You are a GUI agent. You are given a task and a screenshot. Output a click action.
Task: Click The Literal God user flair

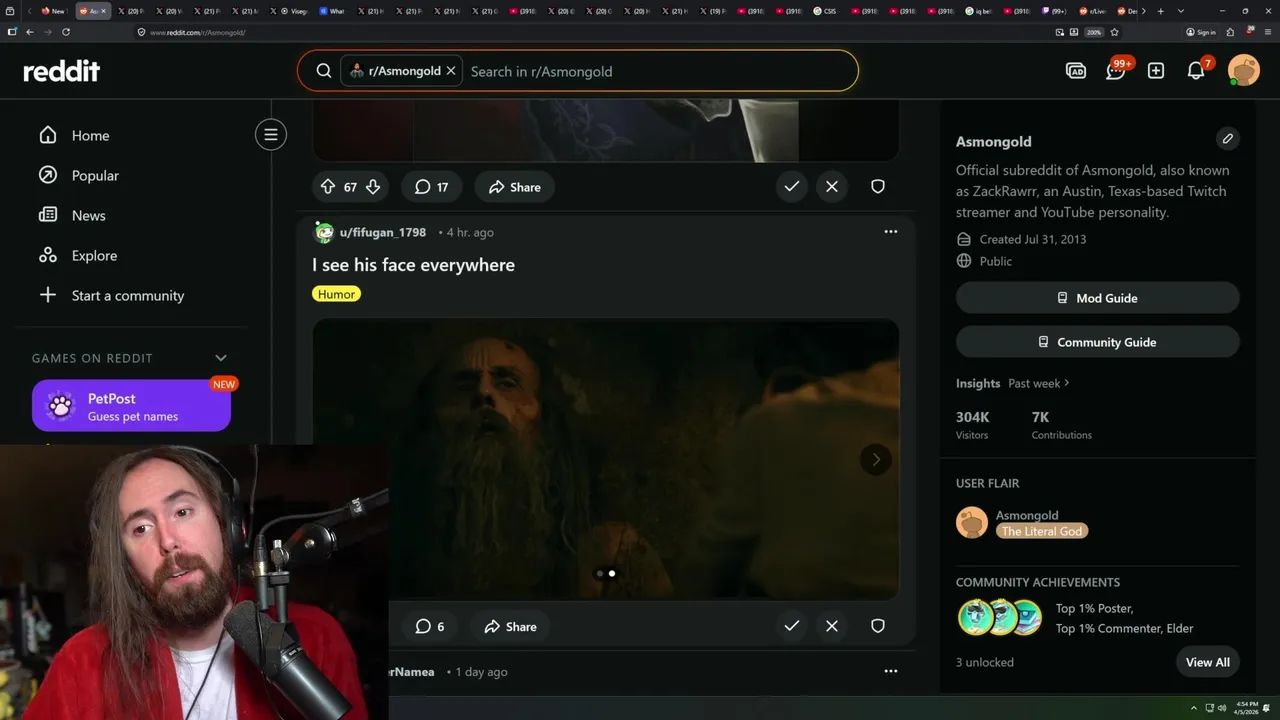tap(1042, 531)
